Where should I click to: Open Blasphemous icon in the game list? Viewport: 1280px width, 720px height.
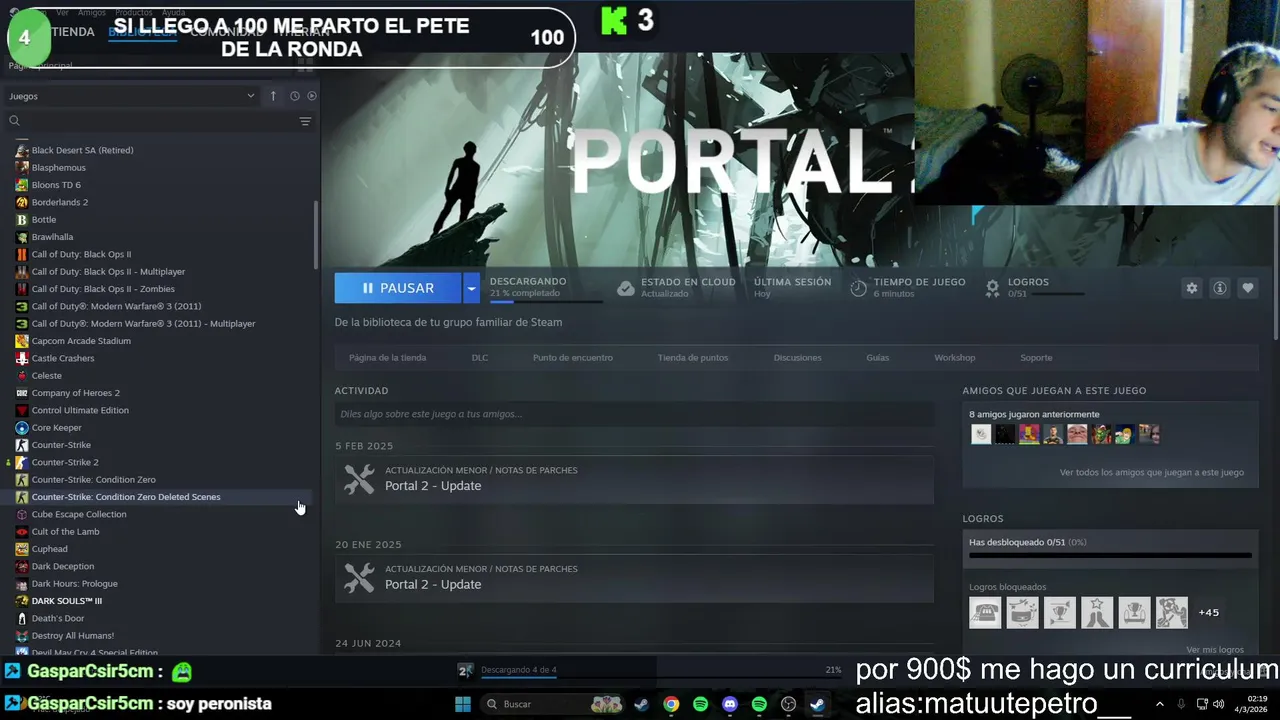pyautogui.click(x=22, y=167)
